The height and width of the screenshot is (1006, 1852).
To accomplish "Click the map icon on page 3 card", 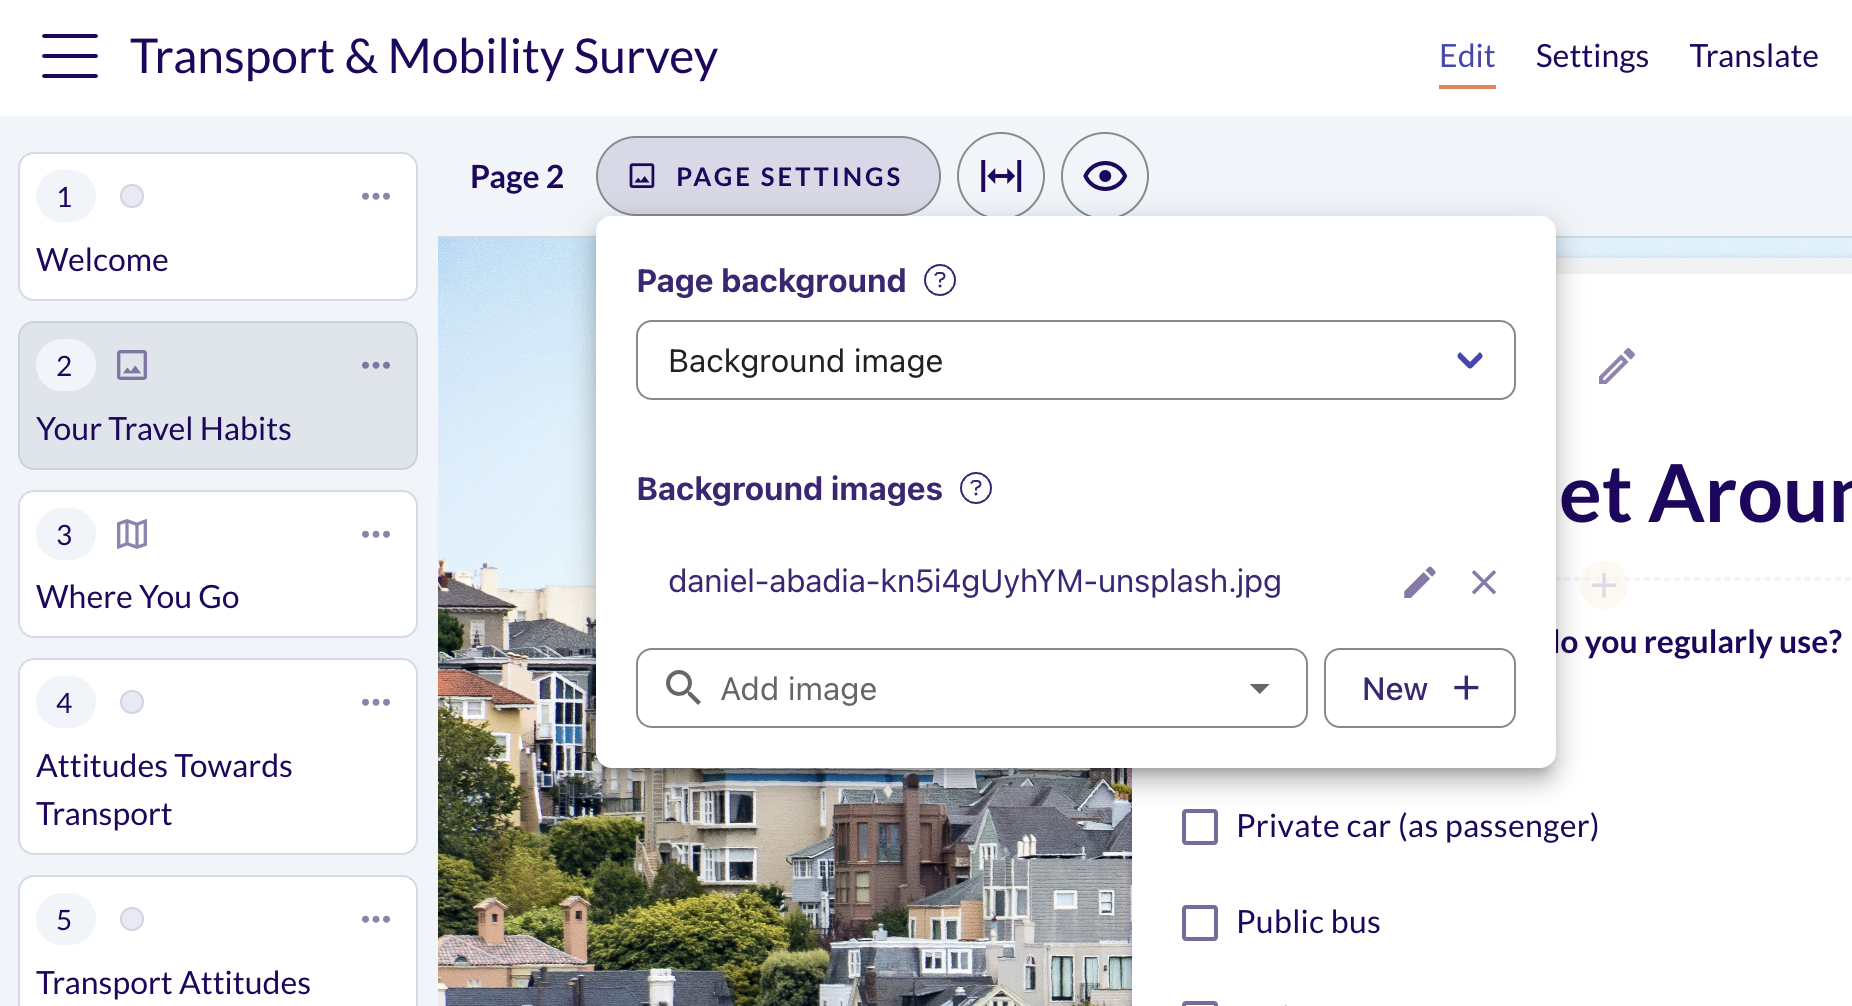I will point(132,534).
